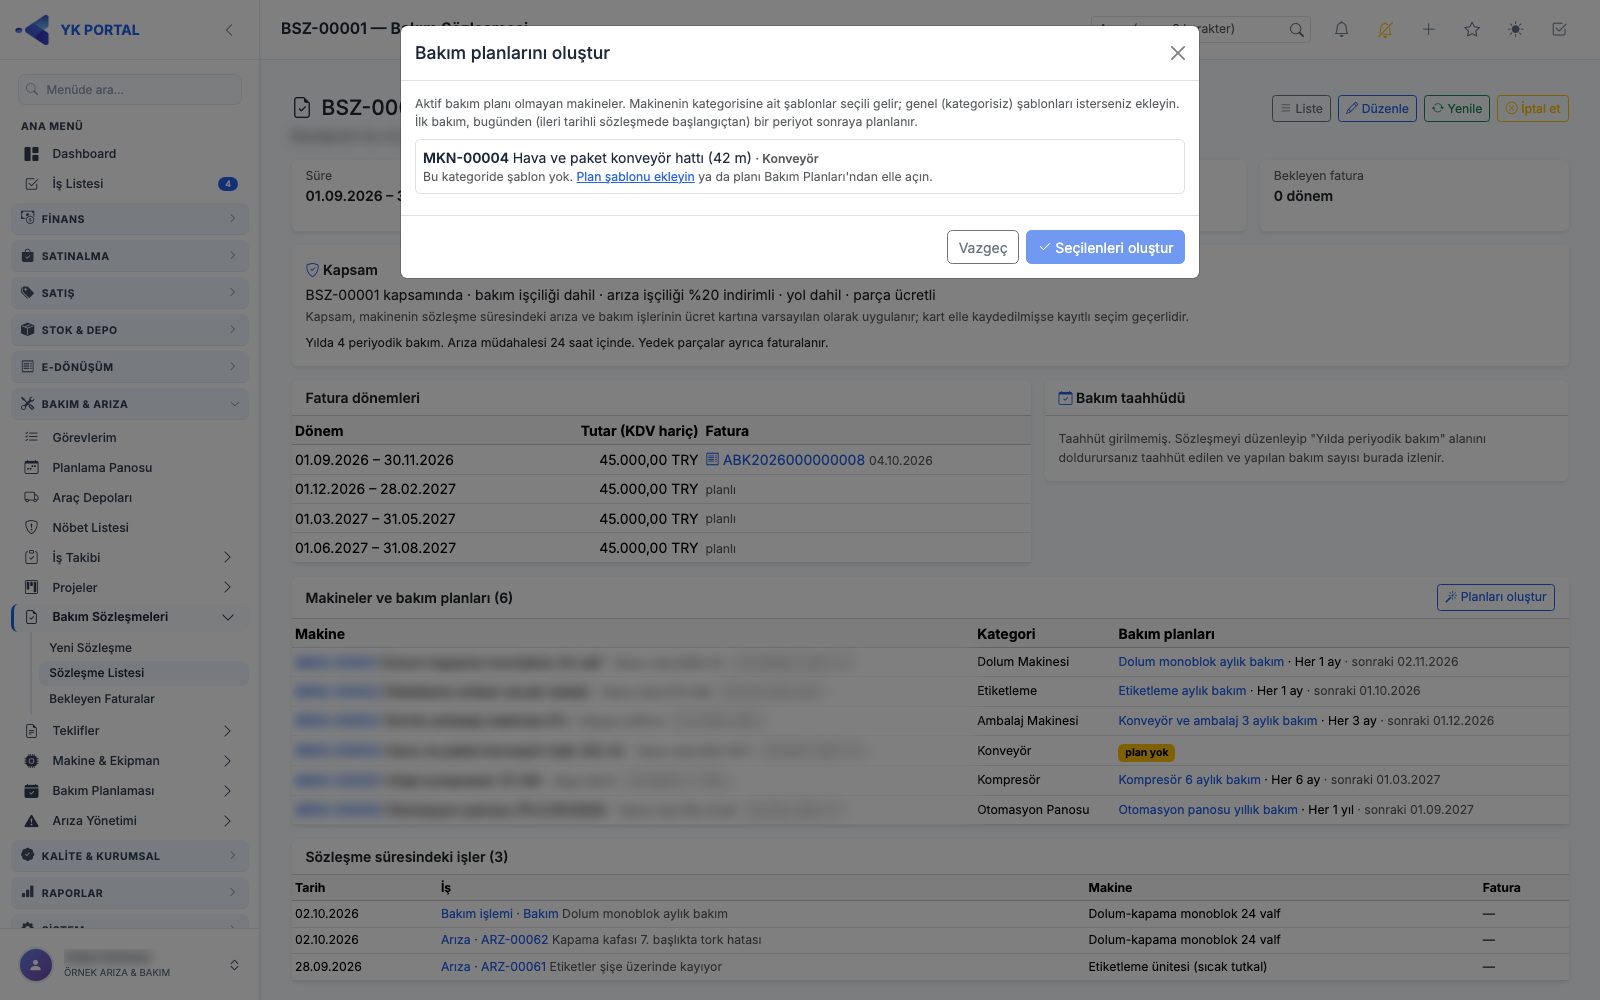Click the İptal et button
Screen dimensions: 1600x1000
coord(1532,108)
